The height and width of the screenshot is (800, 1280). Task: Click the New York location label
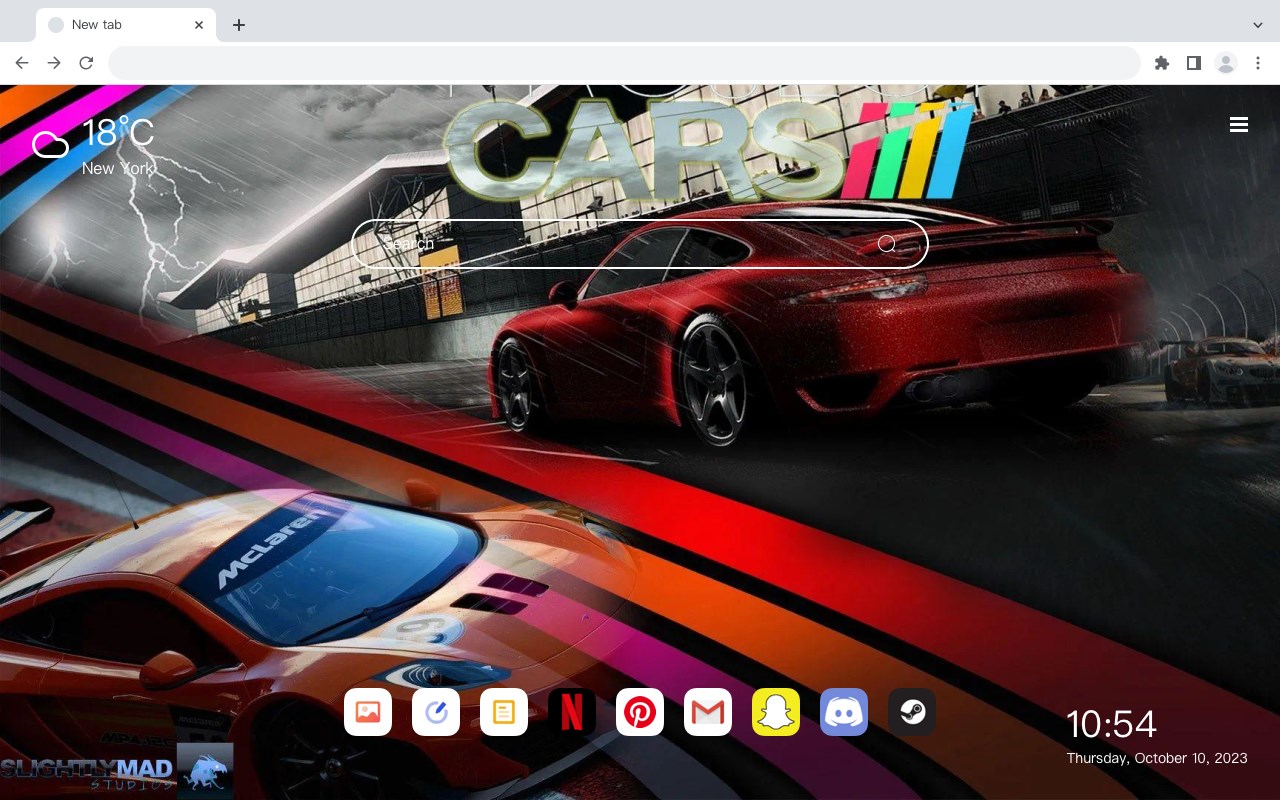[x=118, y=169]
